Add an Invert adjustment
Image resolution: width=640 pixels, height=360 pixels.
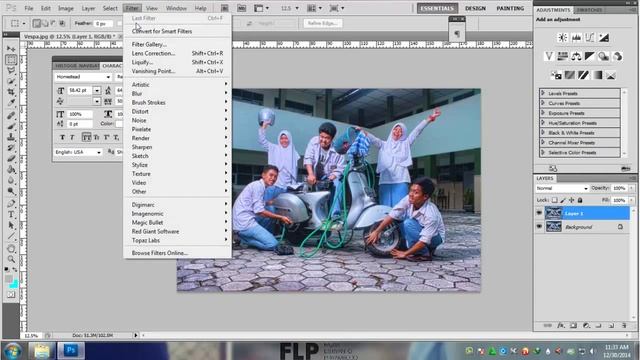point(556,75)
